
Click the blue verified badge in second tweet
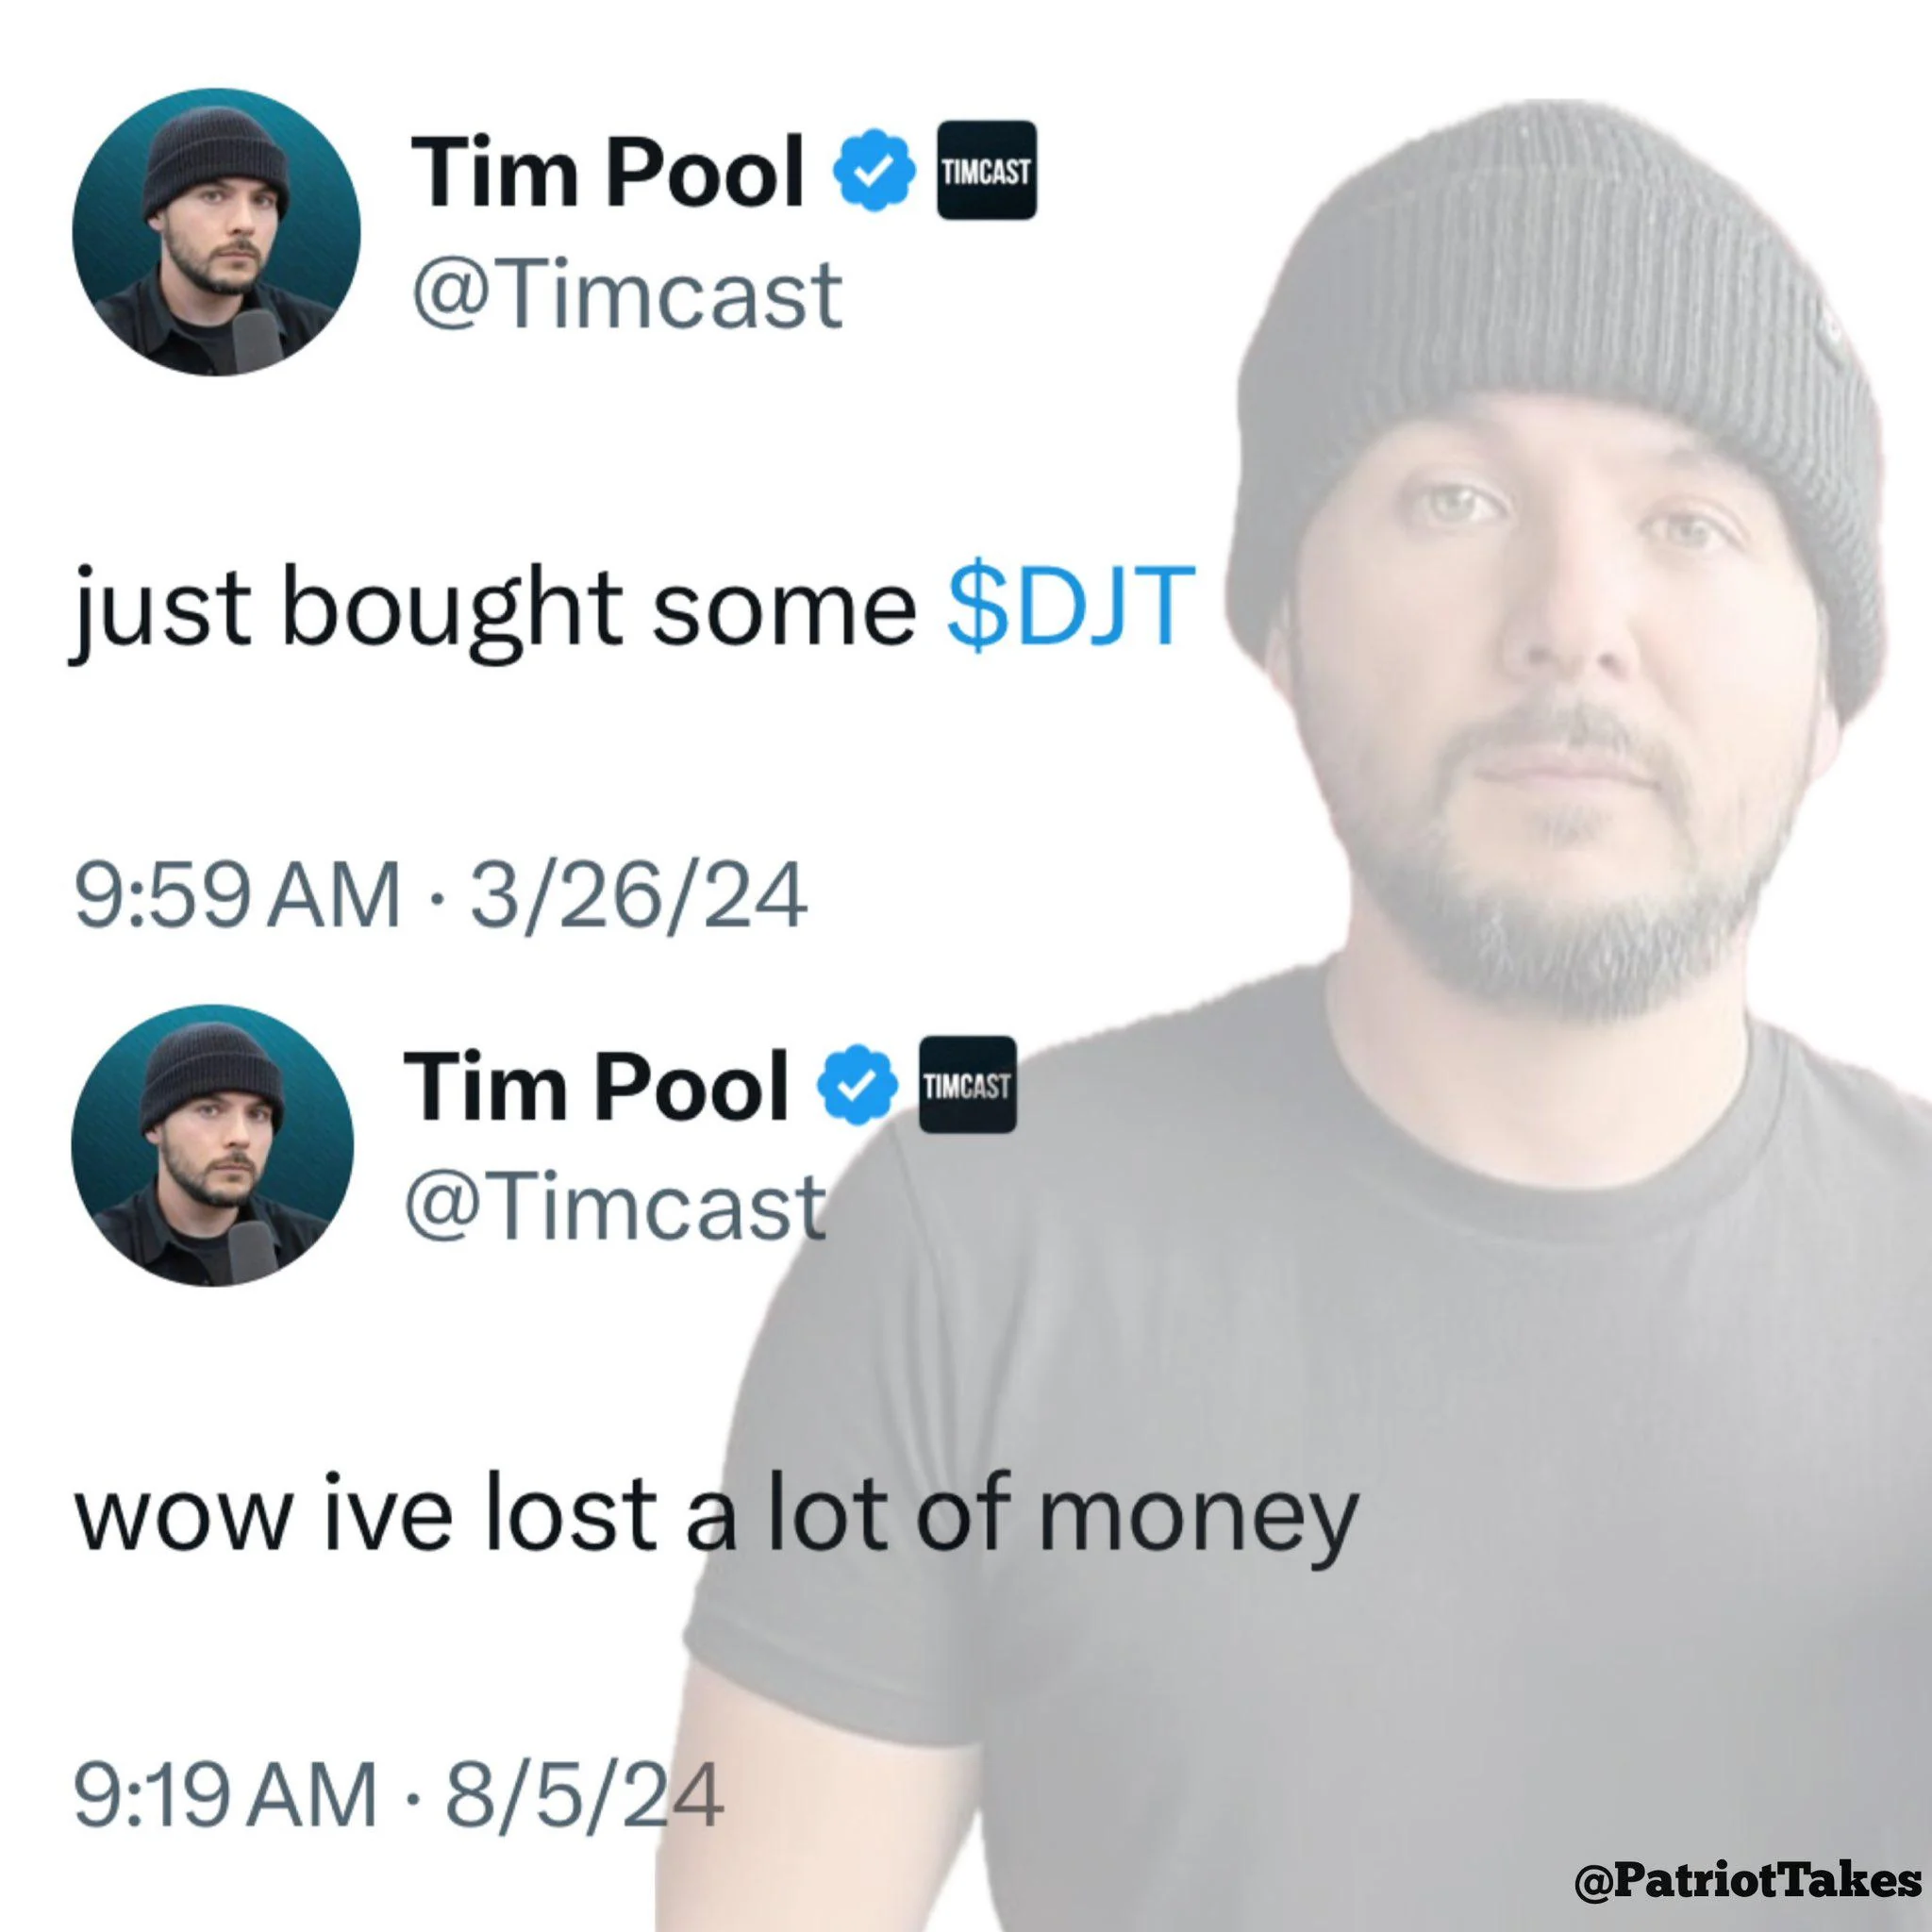[x=857, y=1085]
